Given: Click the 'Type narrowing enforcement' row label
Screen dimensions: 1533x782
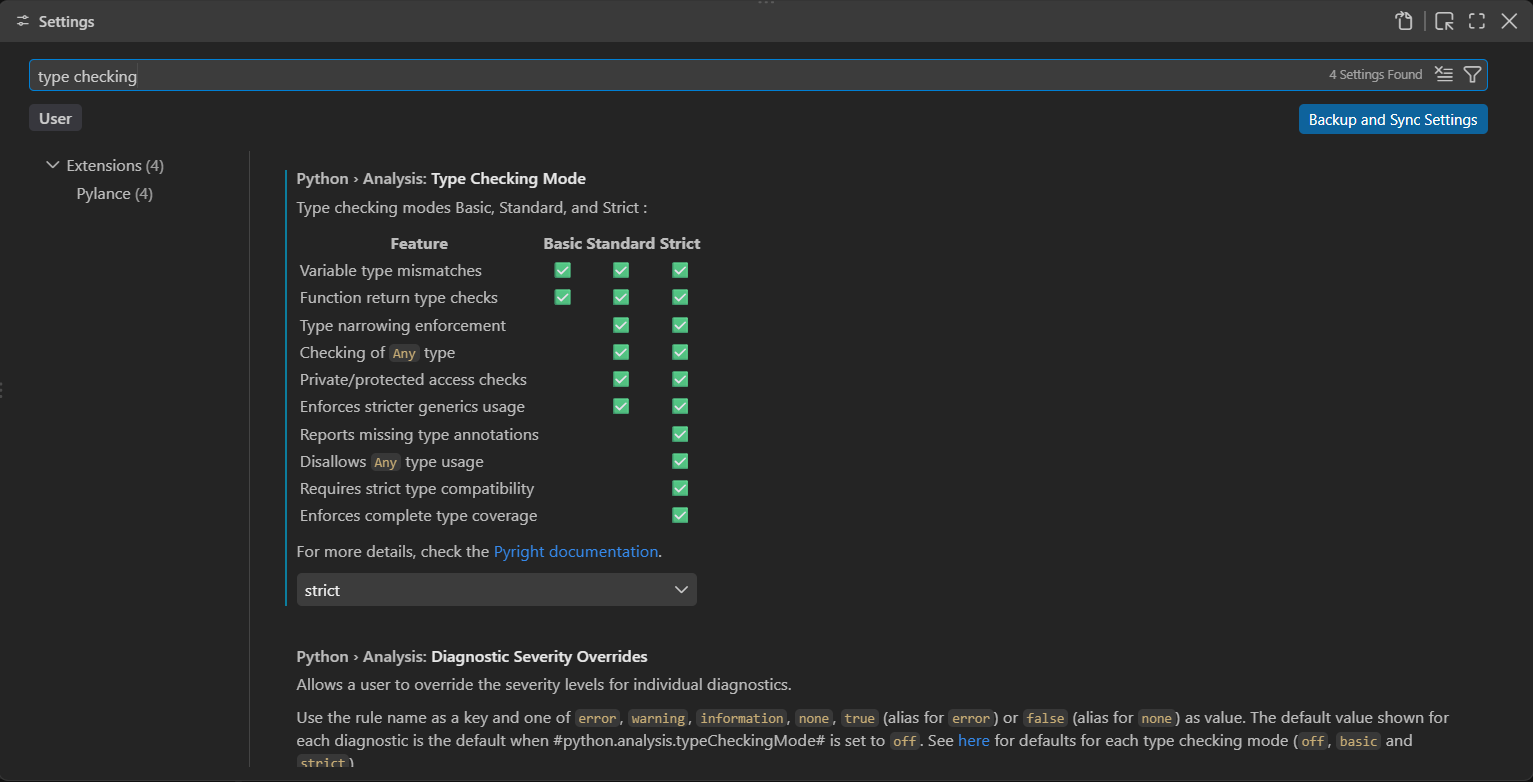Looking at the screenshot, I should (403, 325).
